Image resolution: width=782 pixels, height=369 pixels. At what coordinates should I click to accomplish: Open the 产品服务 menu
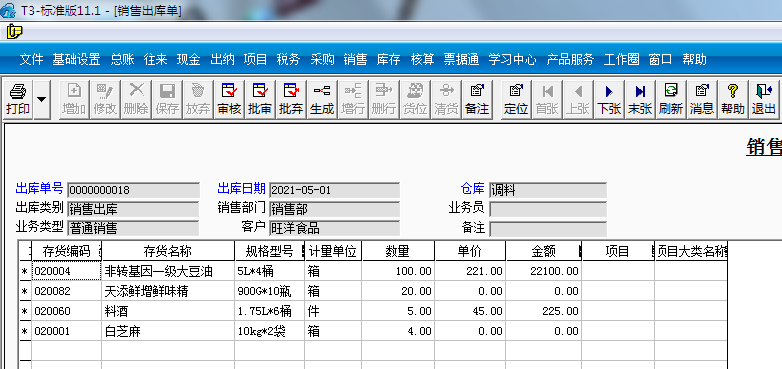(x=570, y=60)
